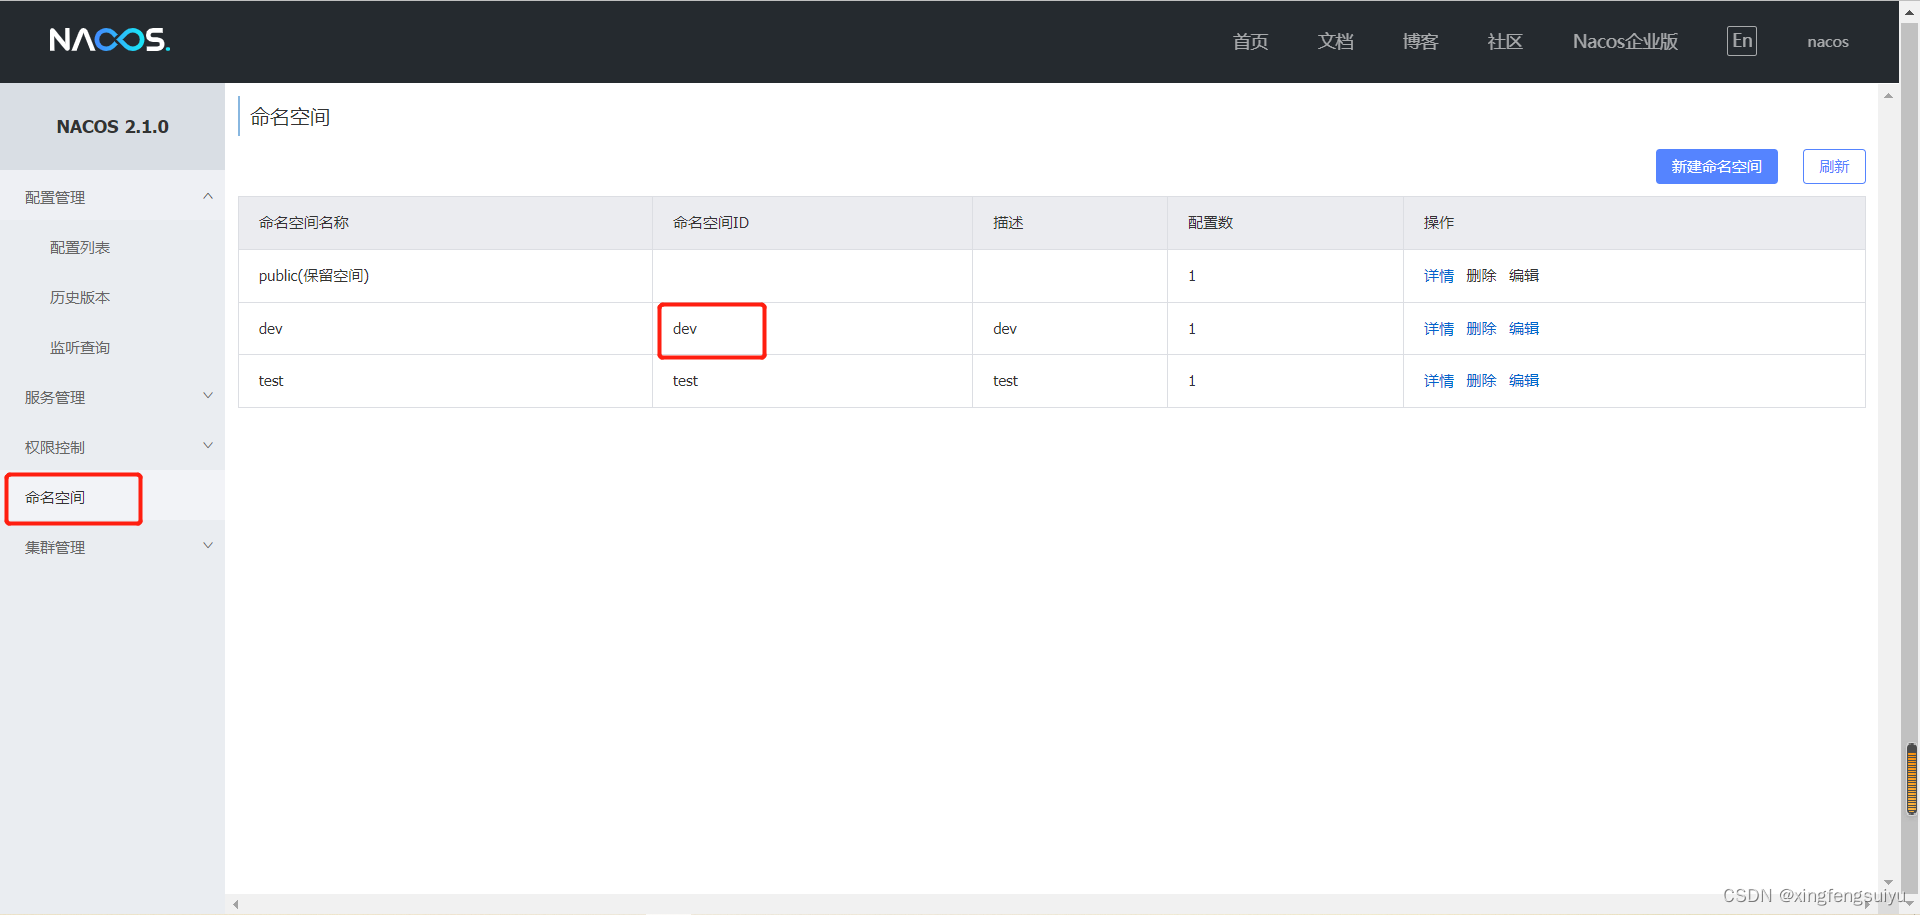
Task: Click the 命名空间 page title
Action: [x=290, y=117]
